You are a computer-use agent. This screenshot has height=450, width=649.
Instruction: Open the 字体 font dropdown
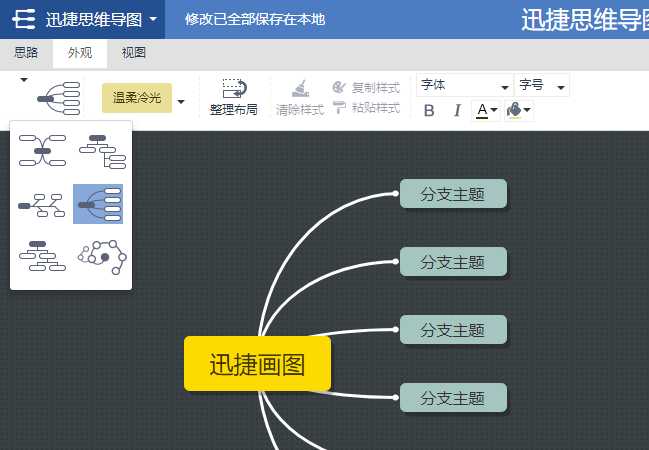pyautogui.click(x=465, y=85)
